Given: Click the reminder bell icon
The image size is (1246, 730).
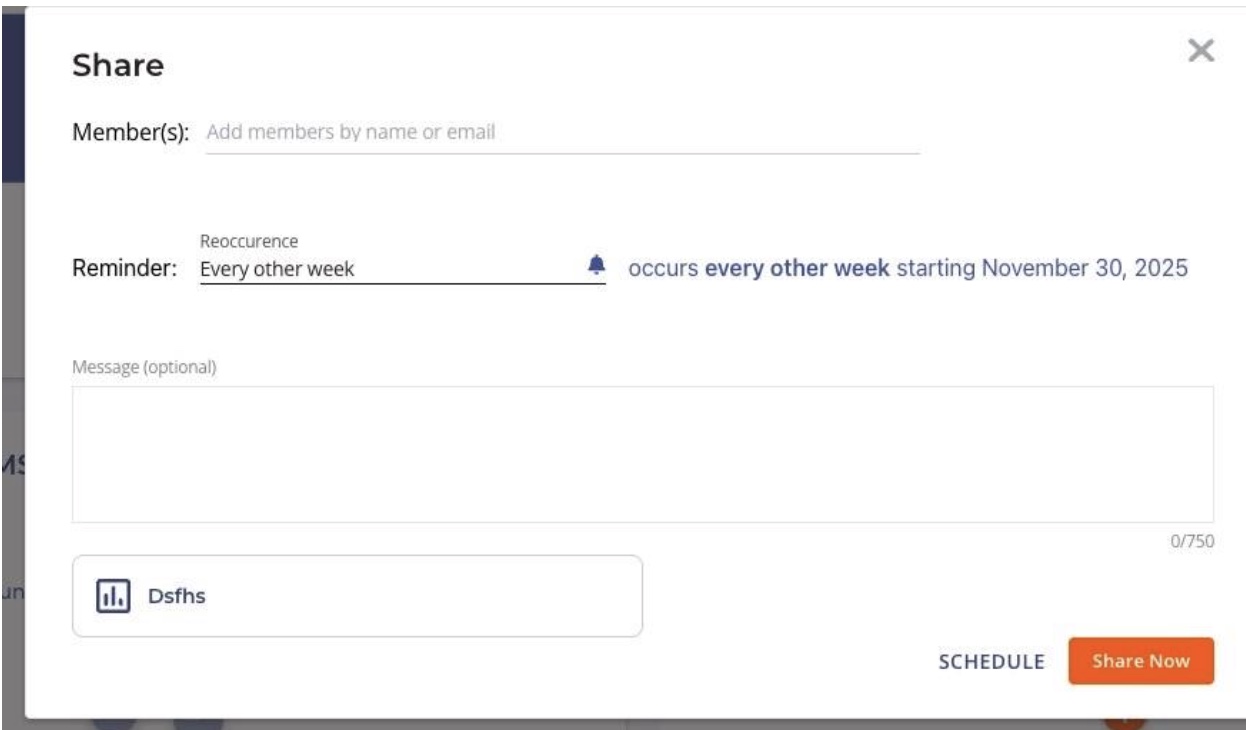Looking at the screenshot, I should coord(596,265).
